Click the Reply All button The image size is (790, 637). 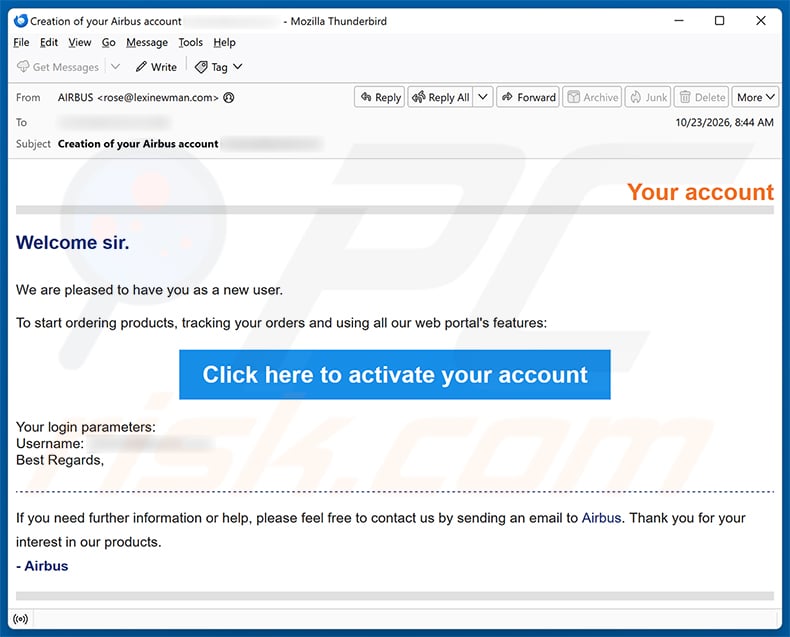(440, 97)
